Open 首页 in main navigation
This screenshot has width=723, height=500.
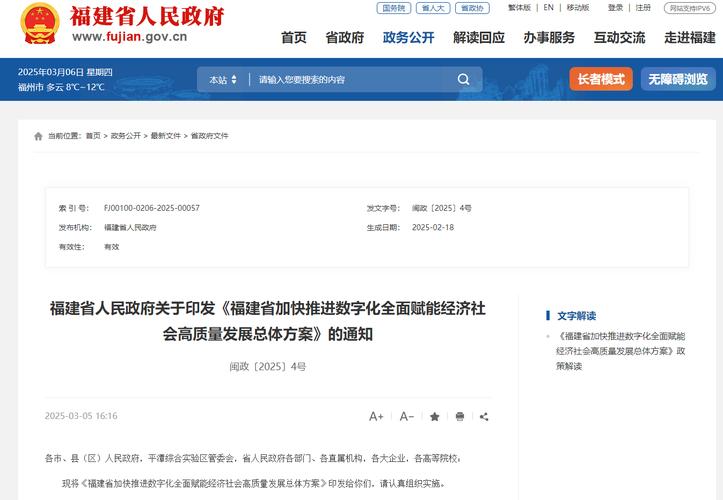click(294, 37)
